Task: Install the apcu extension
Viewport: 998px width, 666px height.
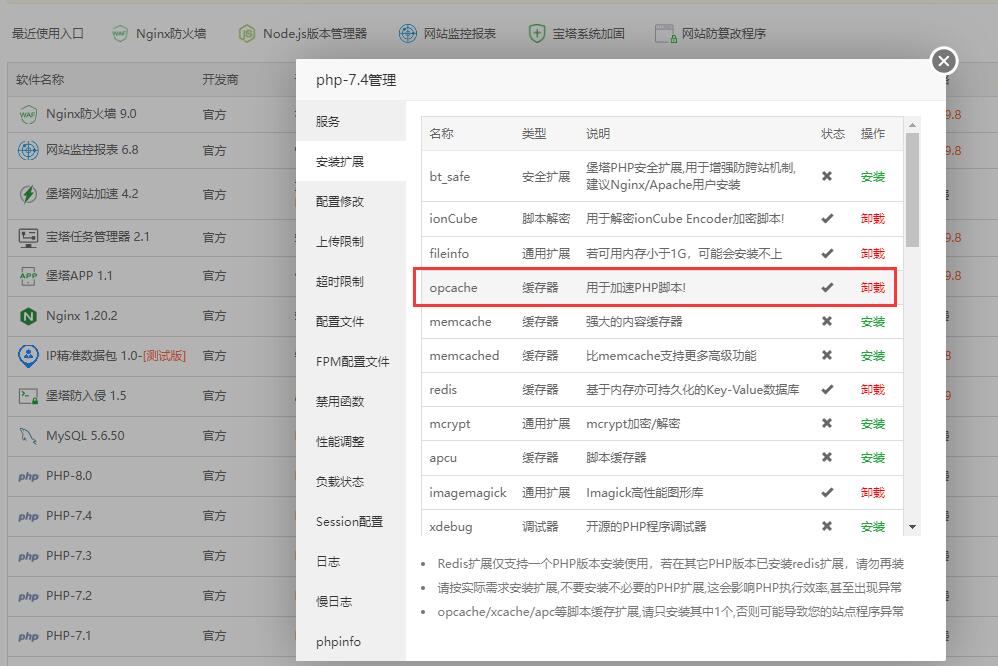Action: 873,458
